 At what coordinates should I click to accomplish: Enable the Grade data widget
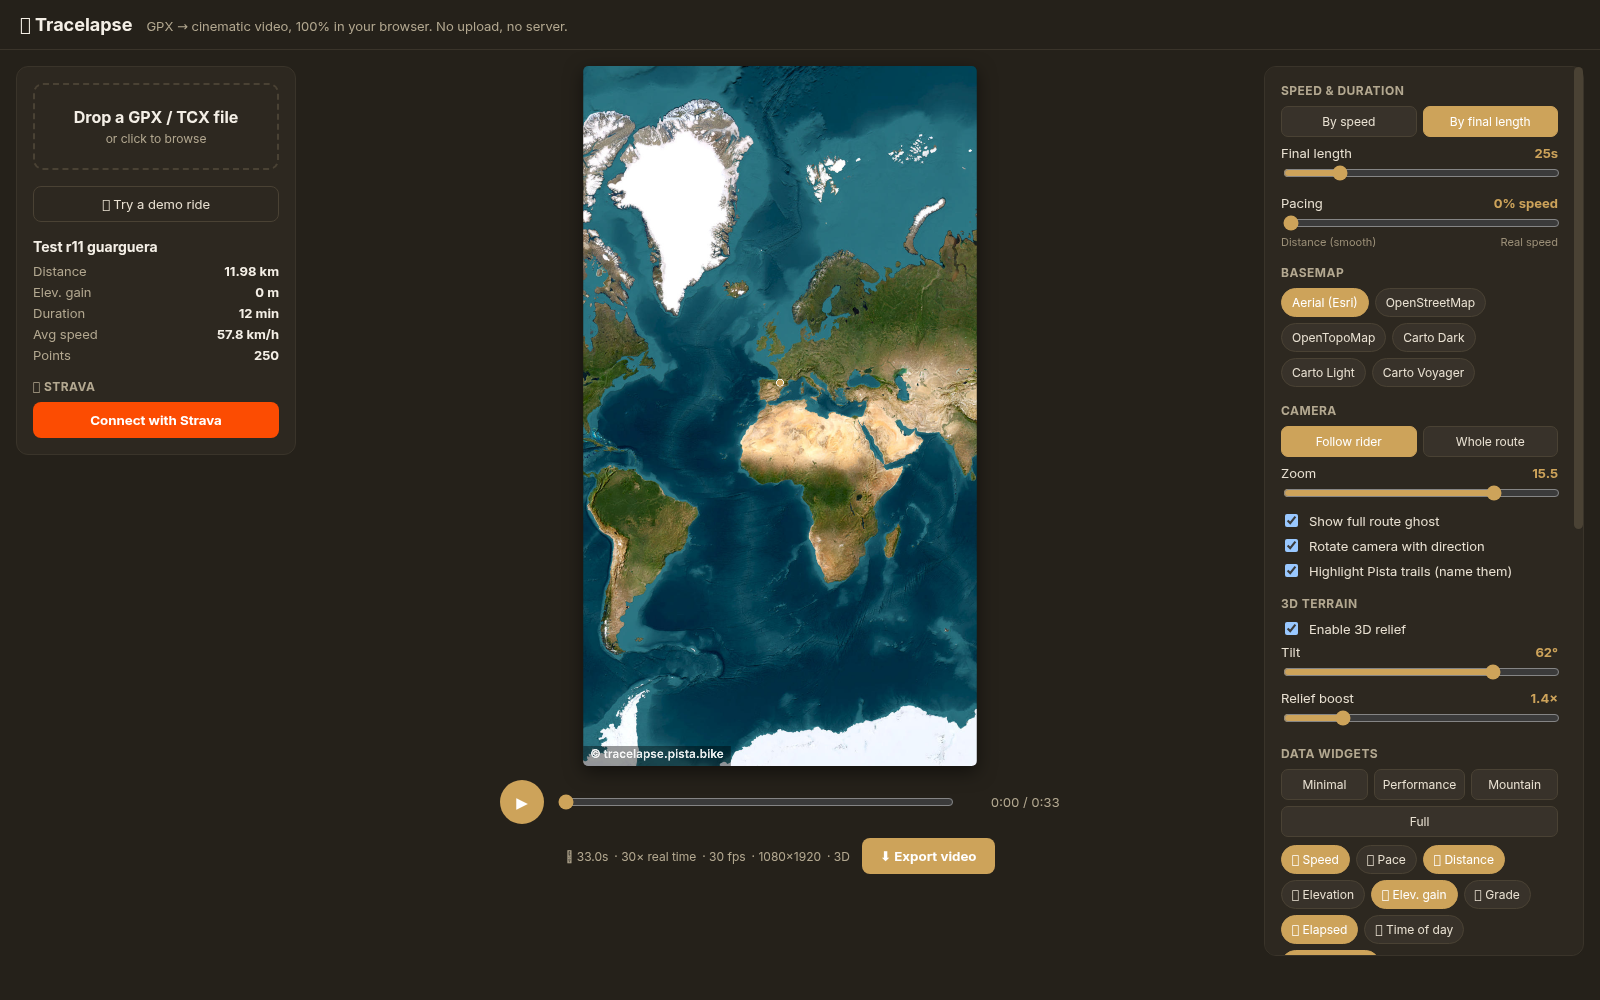click(x=1497, y=895)
